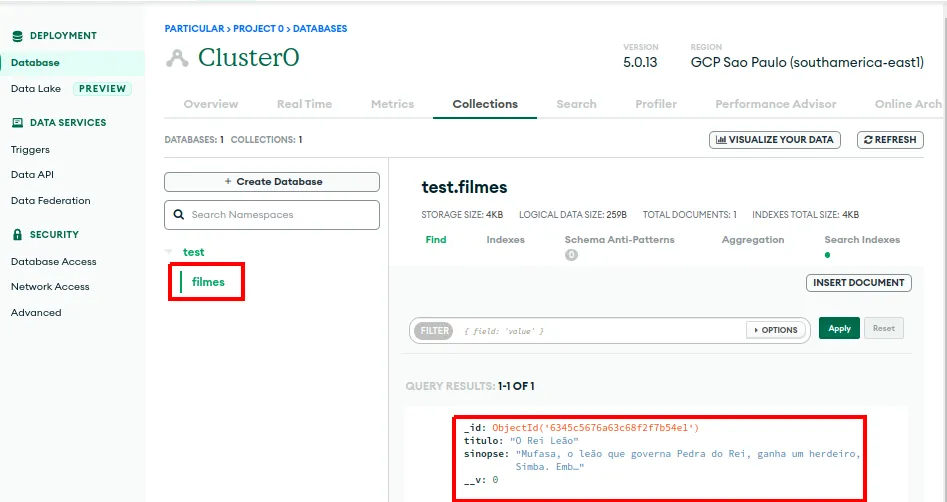Screen dimensions: 947x502
Task: Focus the Search Namespaces input
Action: pyautogui.click(x=272, y=215)
